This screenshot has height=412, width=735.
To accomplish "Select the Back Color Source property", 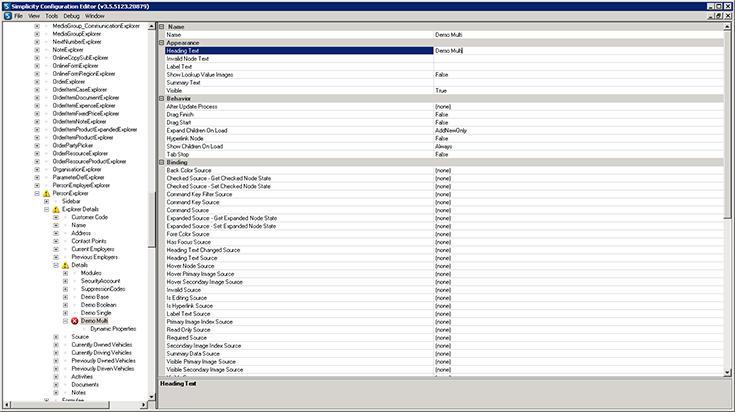I will click(x=189, y=170).
